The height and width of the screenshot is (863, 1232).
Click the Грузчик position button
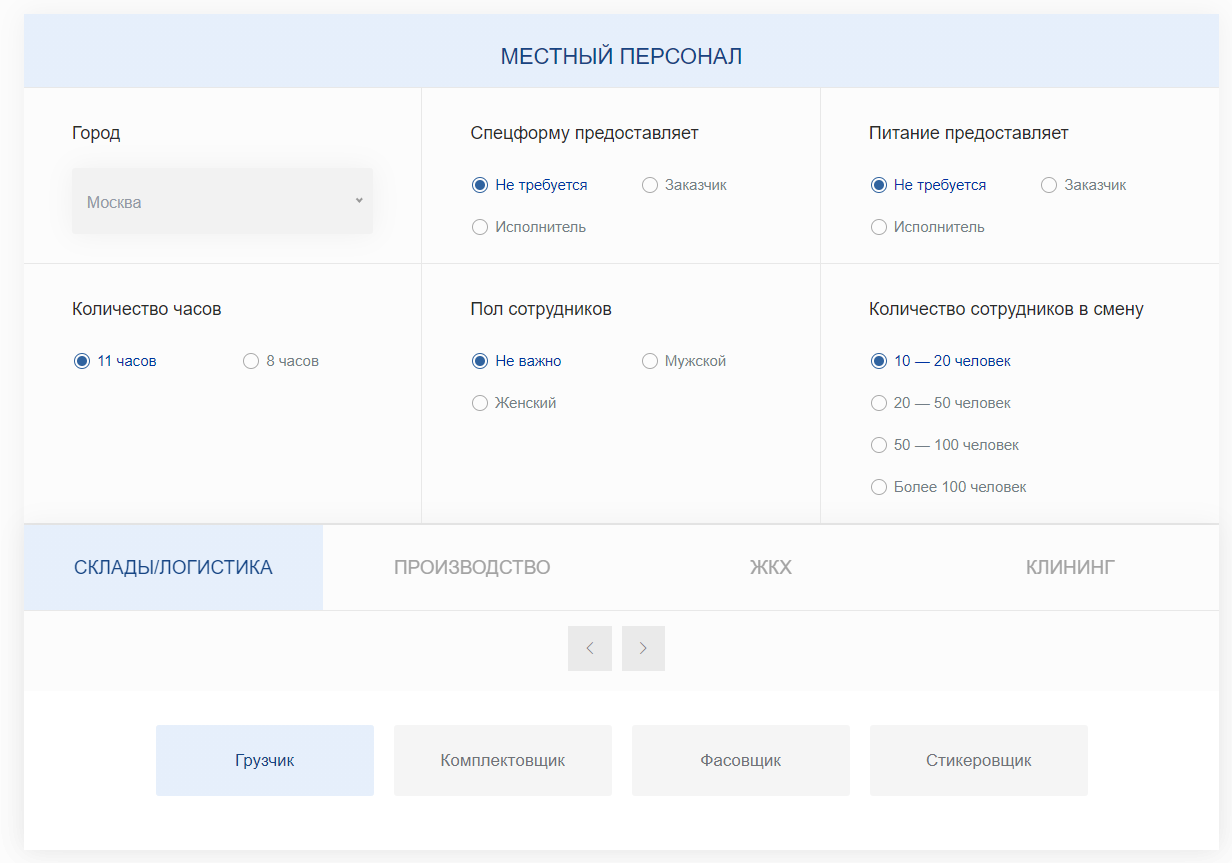tap(264, 760)
